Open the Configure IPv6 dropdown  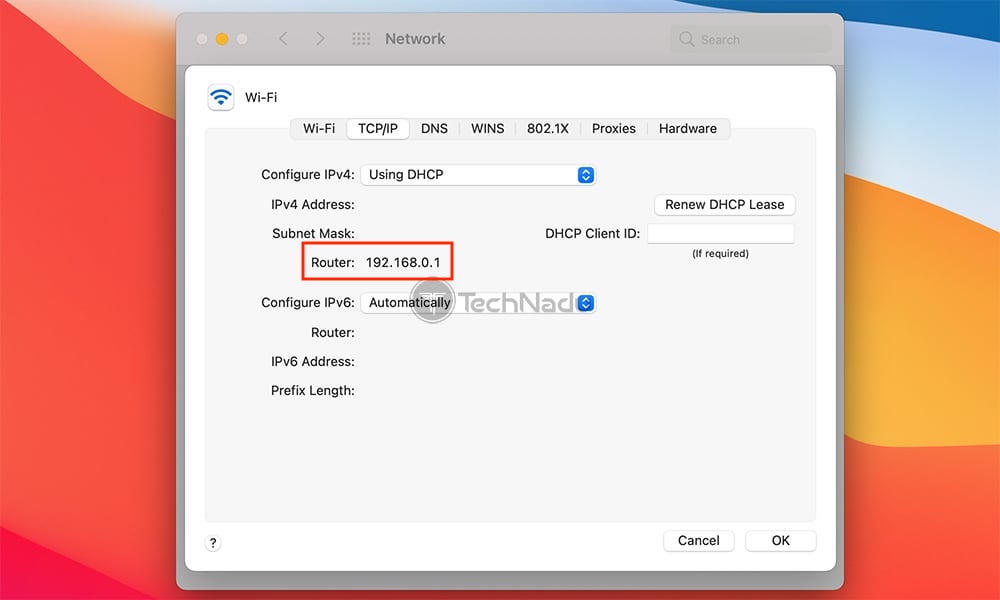point(478,303)
